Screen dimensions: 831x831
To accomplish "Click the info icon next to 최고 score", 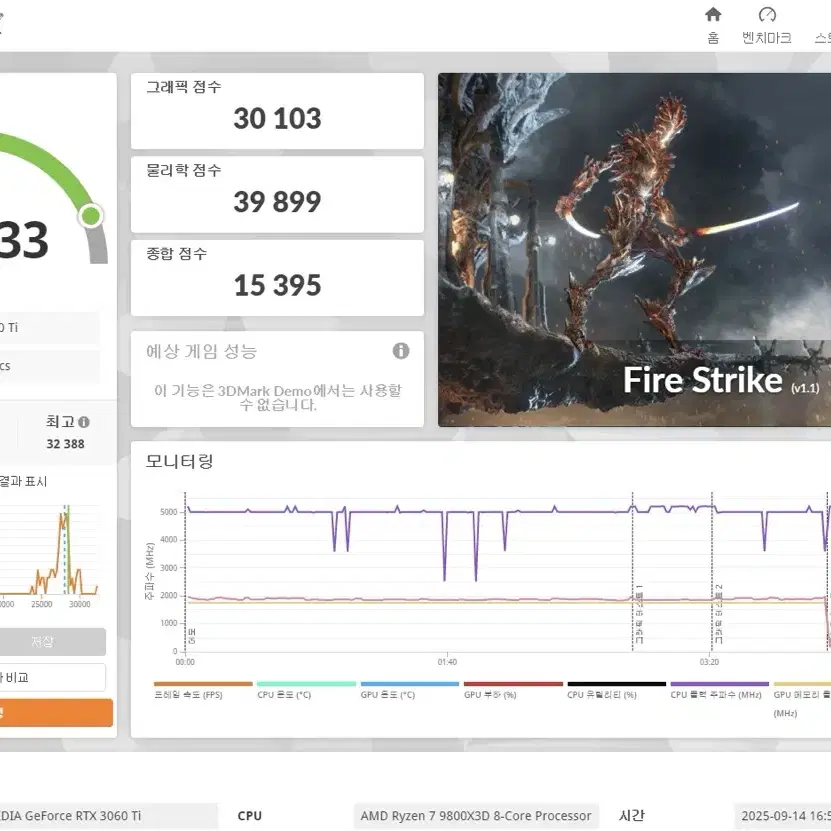I will 84,421.
